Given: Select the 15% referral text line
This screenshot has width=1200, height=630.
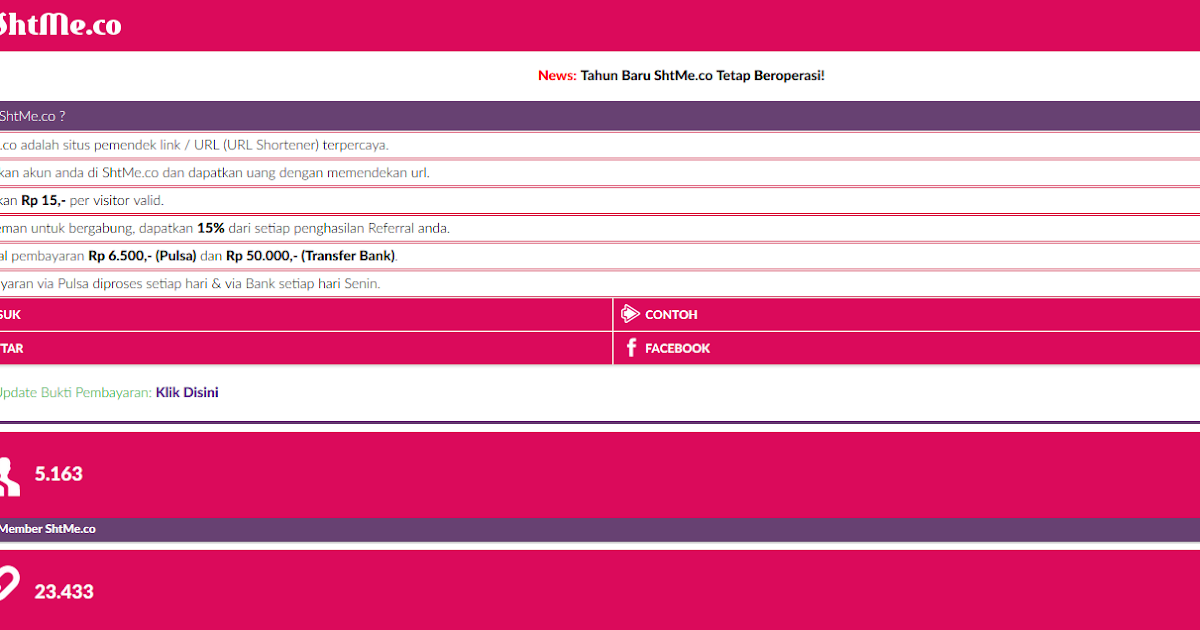Looking at the screenshot, I should [x=225, y=228].
